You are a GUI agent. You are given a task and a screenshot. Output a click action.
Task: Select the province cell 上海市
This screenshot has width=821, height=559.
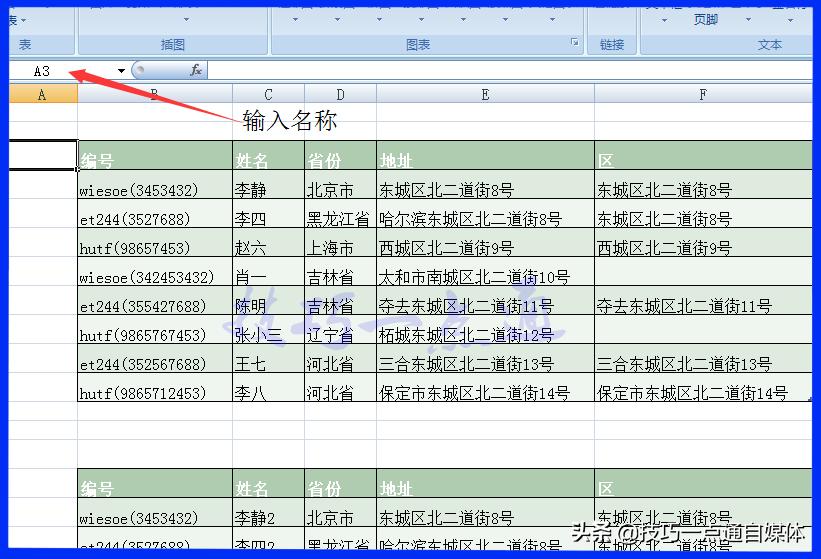pyautogui.click(x=340, y=242)
